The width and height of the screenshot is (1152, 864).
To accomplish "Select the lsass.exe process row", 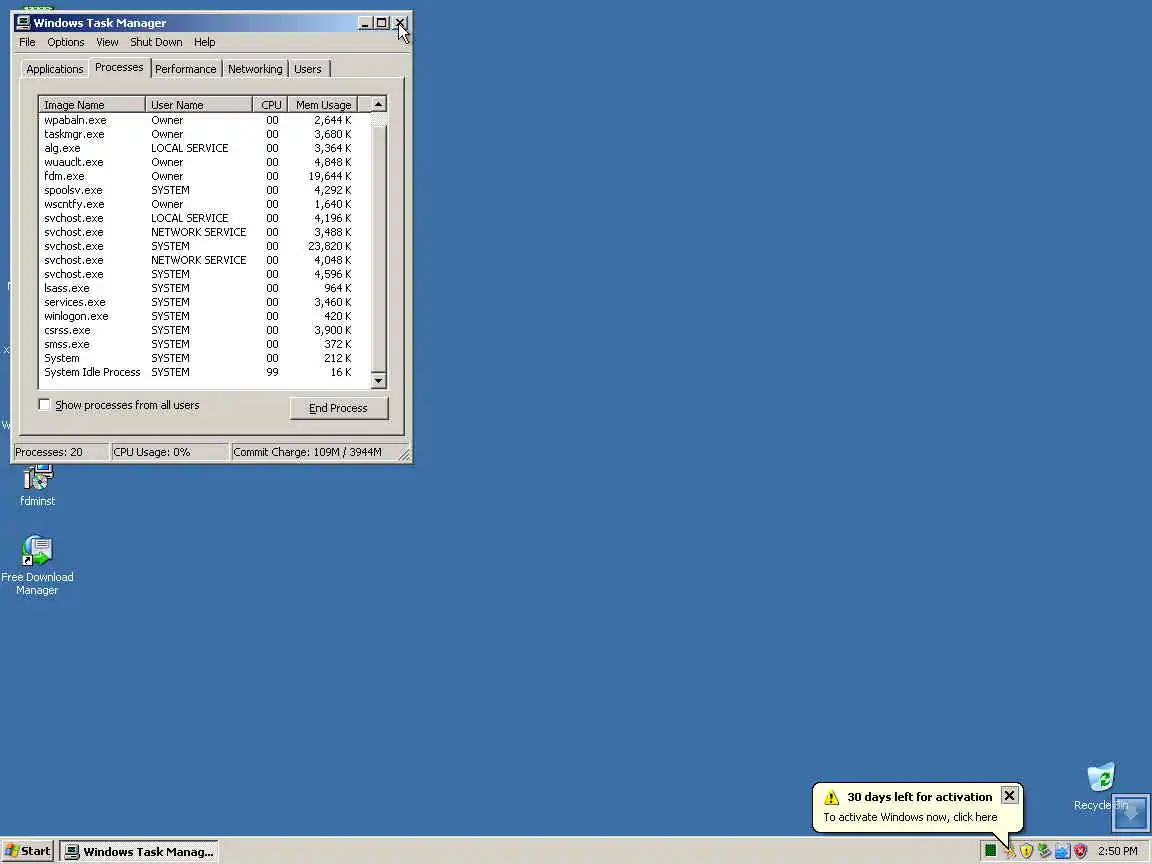I will pyautogui.click(x=205, y=288).
